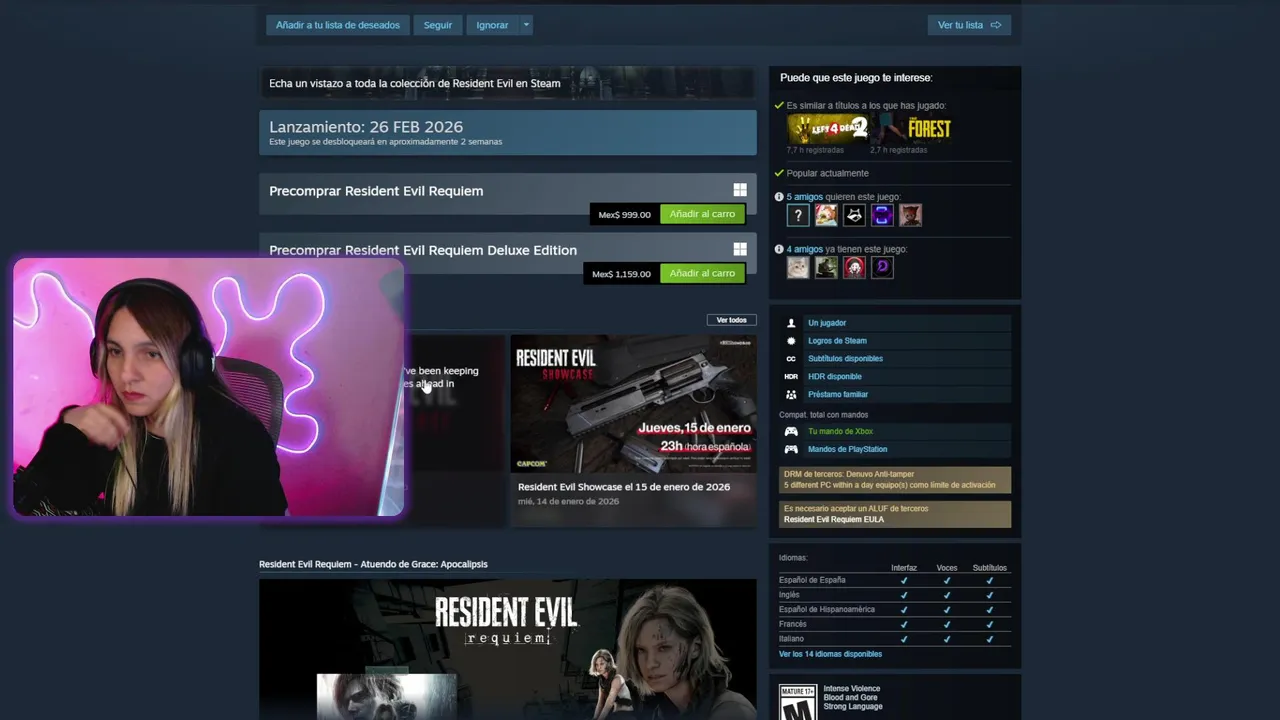Open the 'Resident Evil Requiem EULA' link
This screenshot has height=720, width=1280.
click(x=833, y=520)
